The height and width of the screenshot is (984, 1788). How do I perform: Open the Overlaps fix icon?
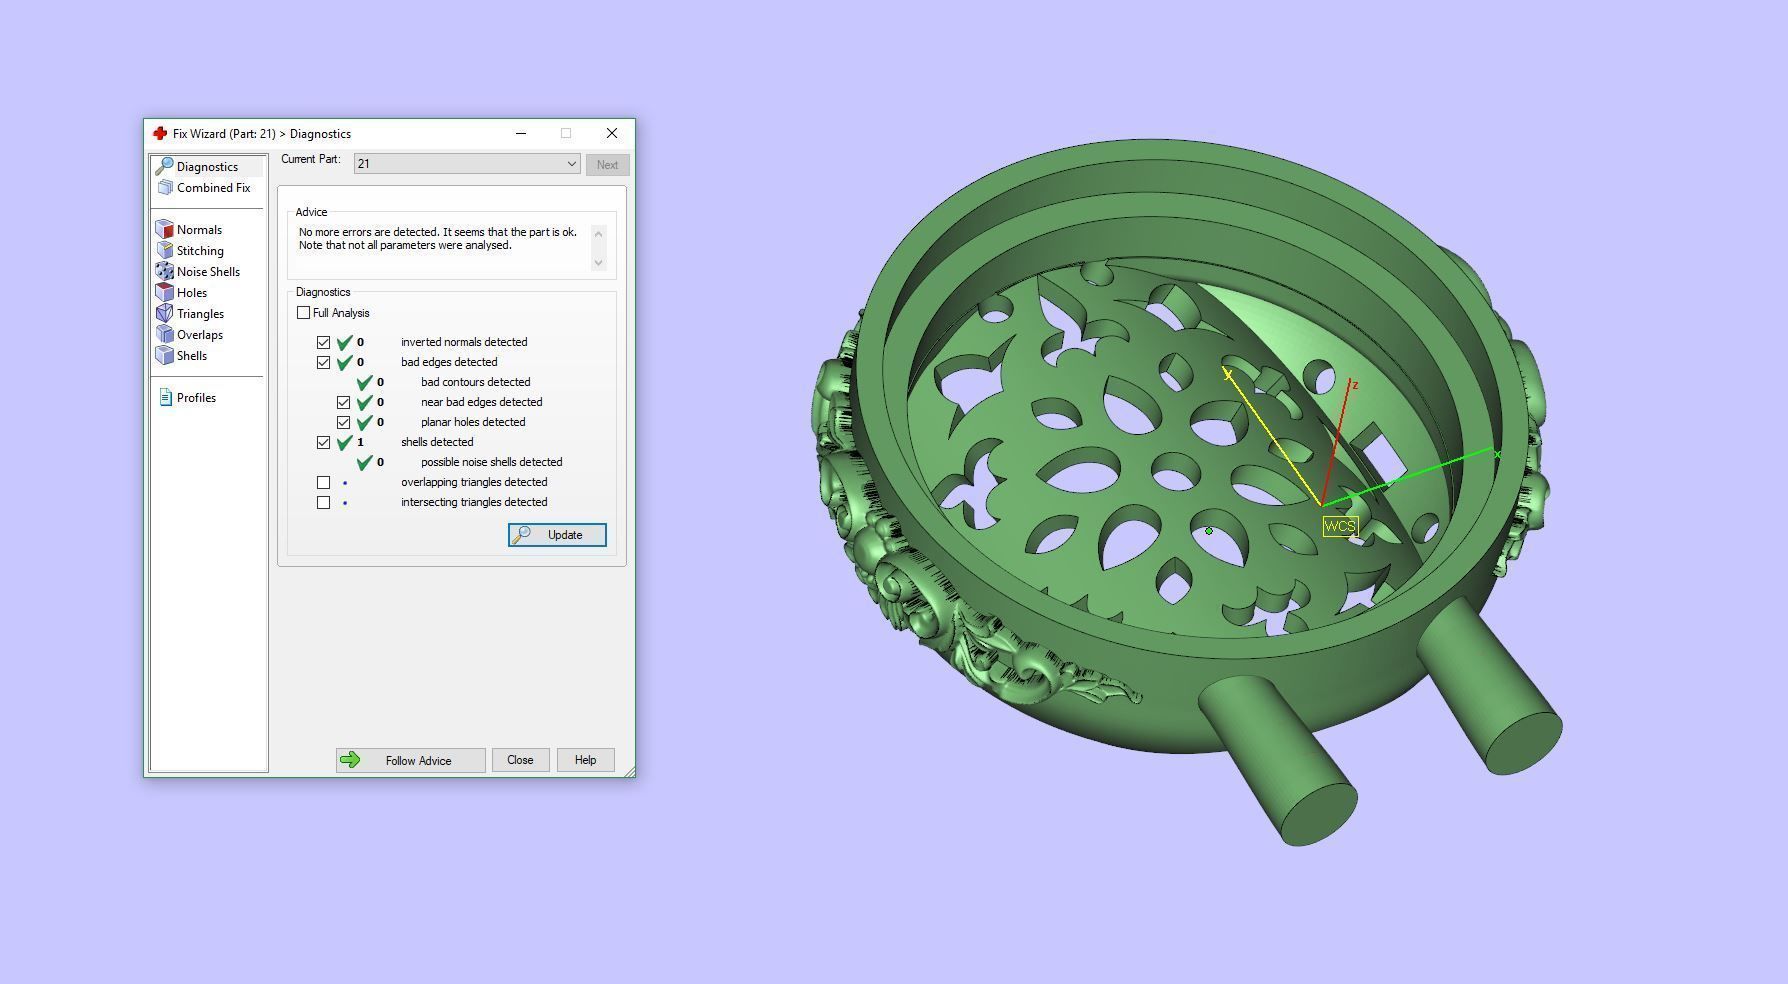click(165, 335)
